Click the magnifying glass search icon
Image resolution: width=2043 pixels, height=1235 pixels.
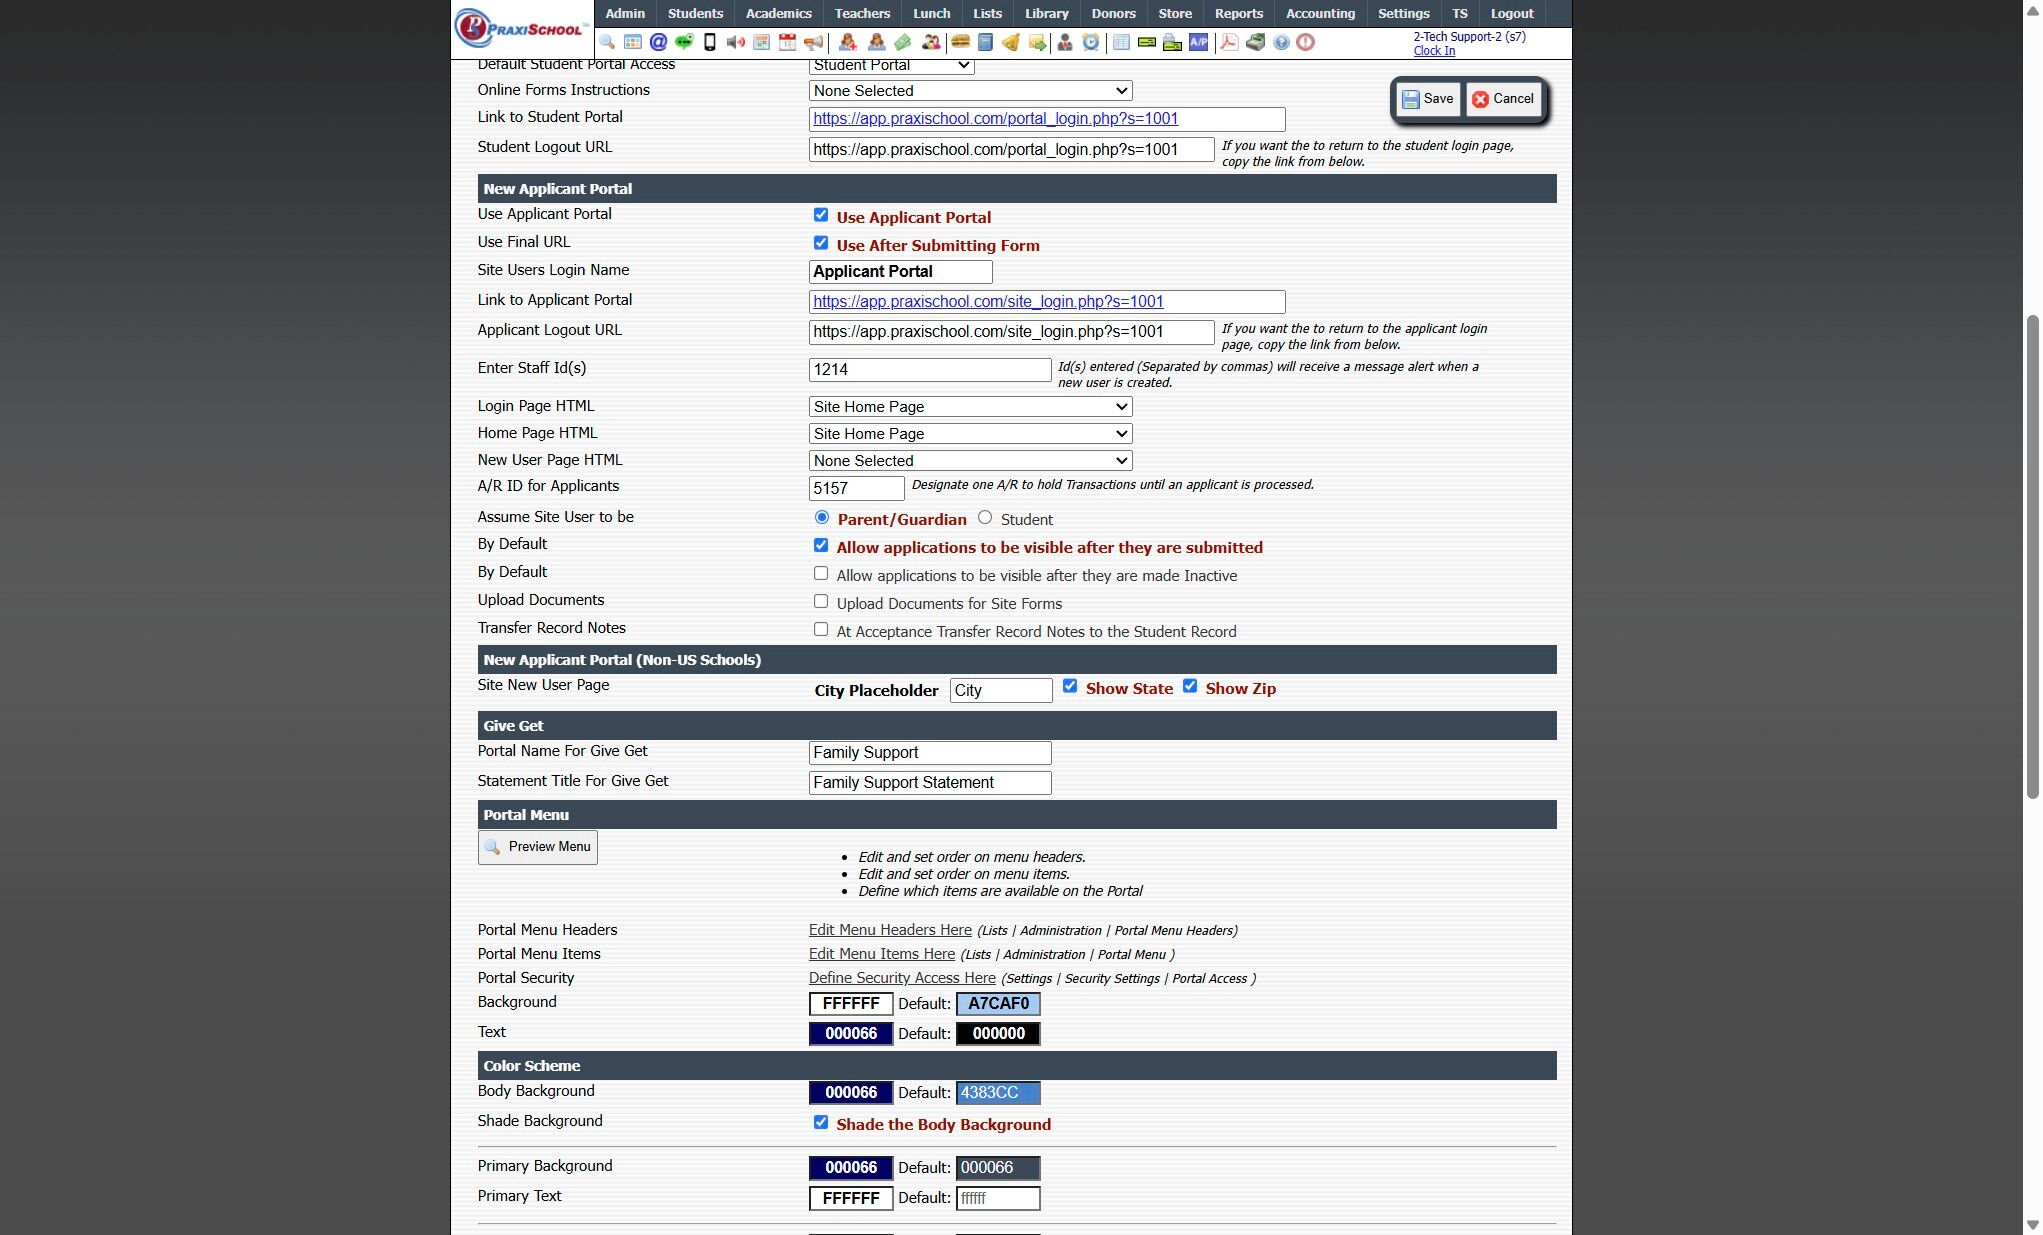[x=607, y=42]
